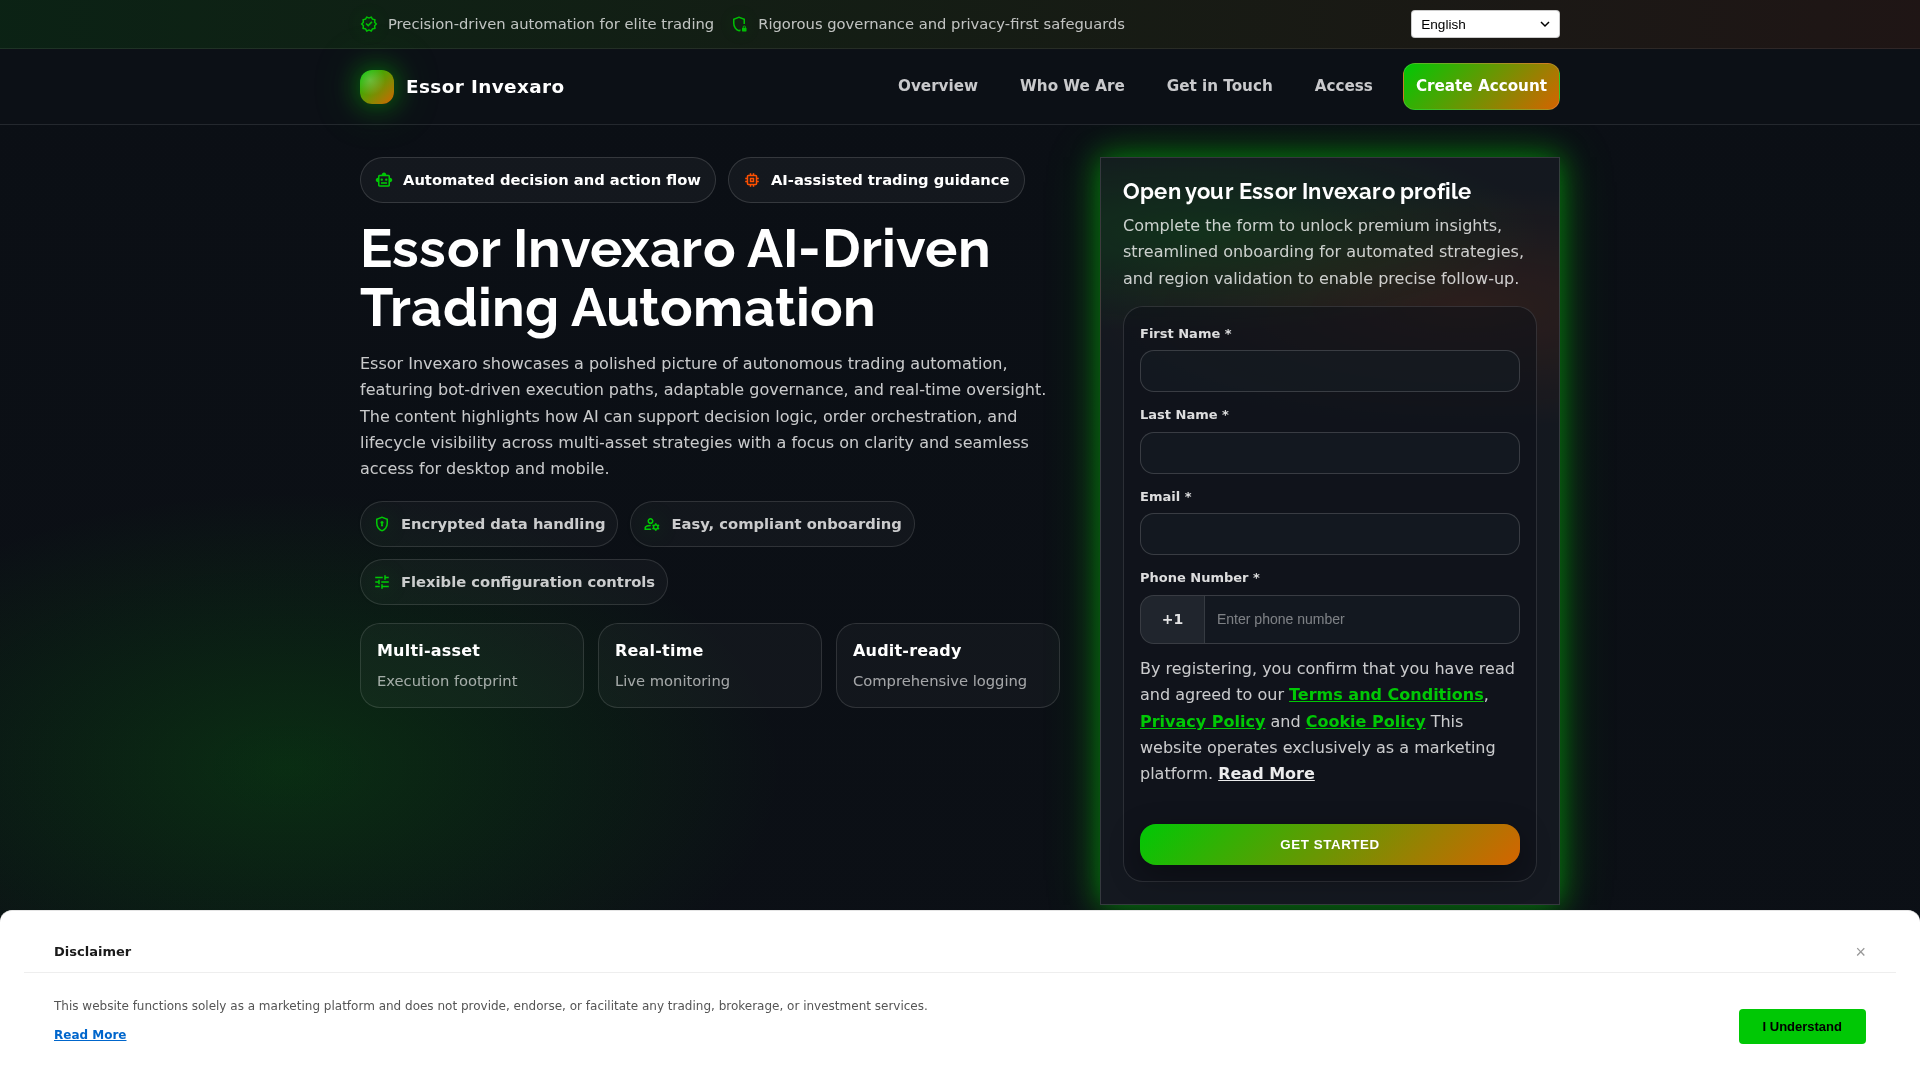Click the Flexible configuration controls chip text

[x=528, y=582]
